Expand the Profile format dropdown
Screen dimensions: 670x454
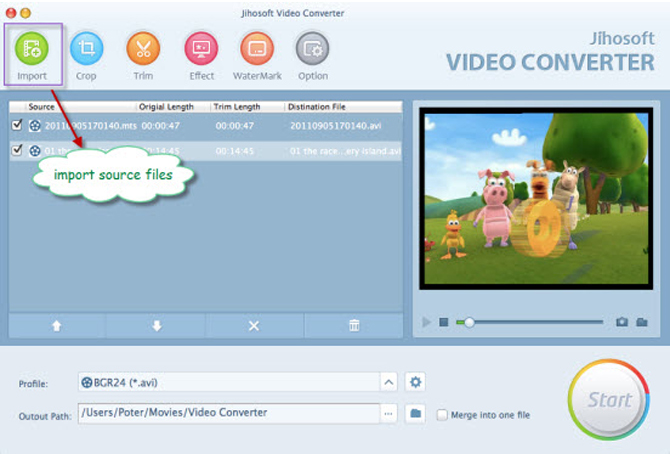[x=389, y=381]
